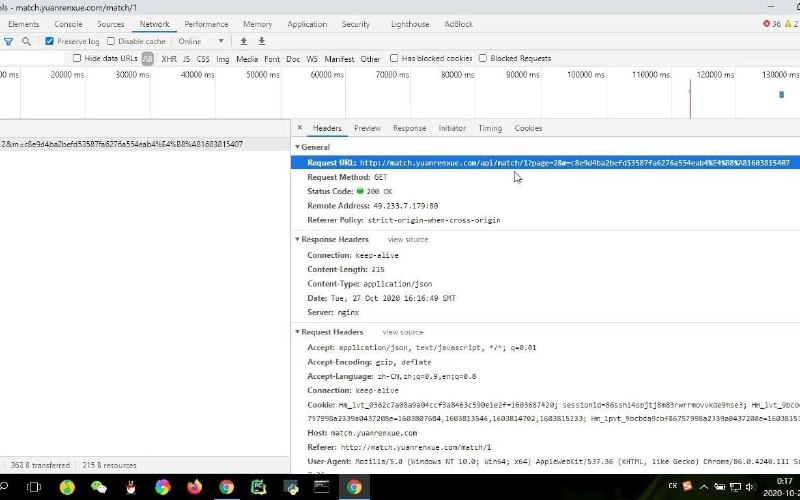Click the export HAR download arrow

(x=262, y=41)
